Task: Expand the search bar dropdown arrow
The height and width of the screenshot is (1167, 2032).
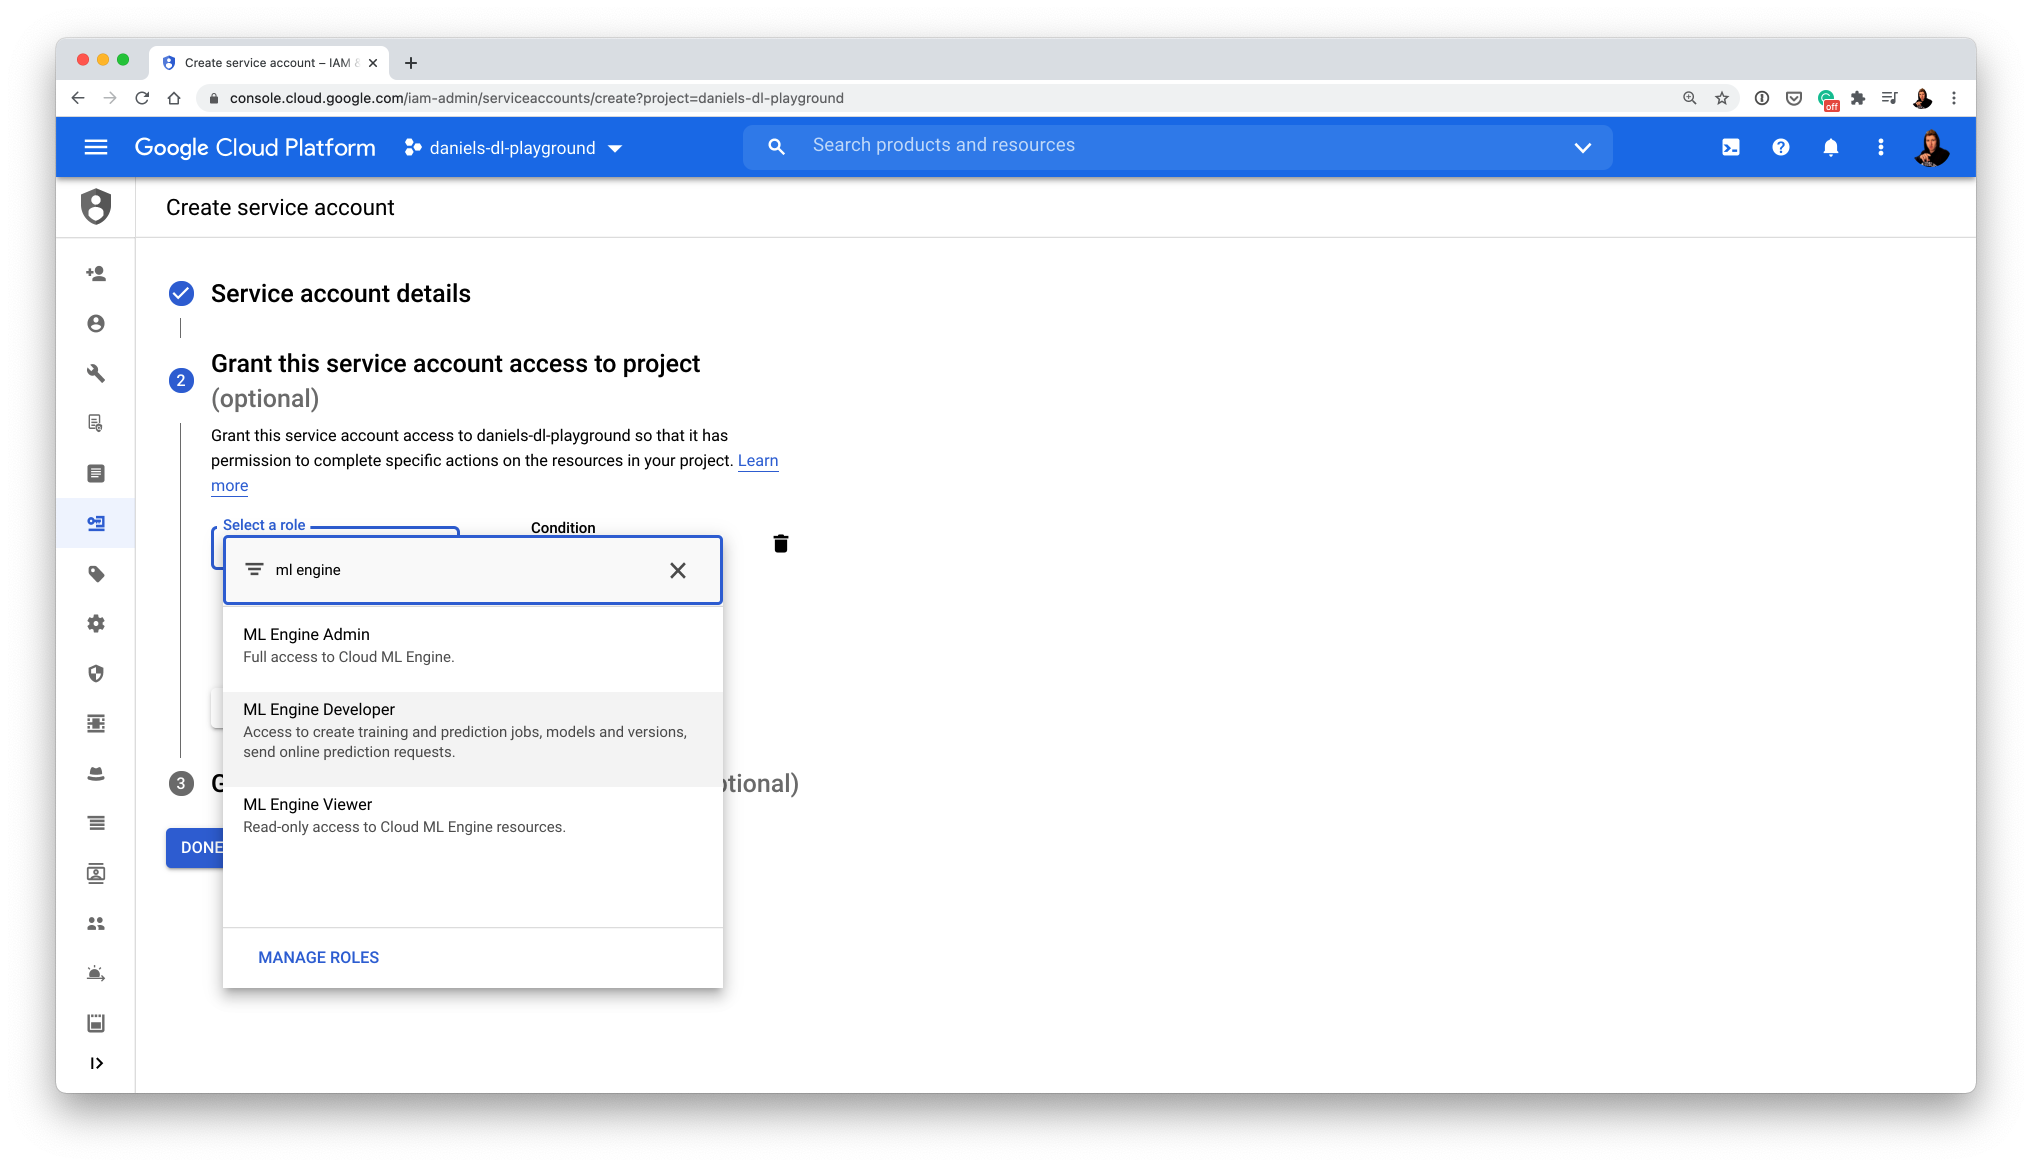Action: pyautogui.click(x=1582, y=147)
